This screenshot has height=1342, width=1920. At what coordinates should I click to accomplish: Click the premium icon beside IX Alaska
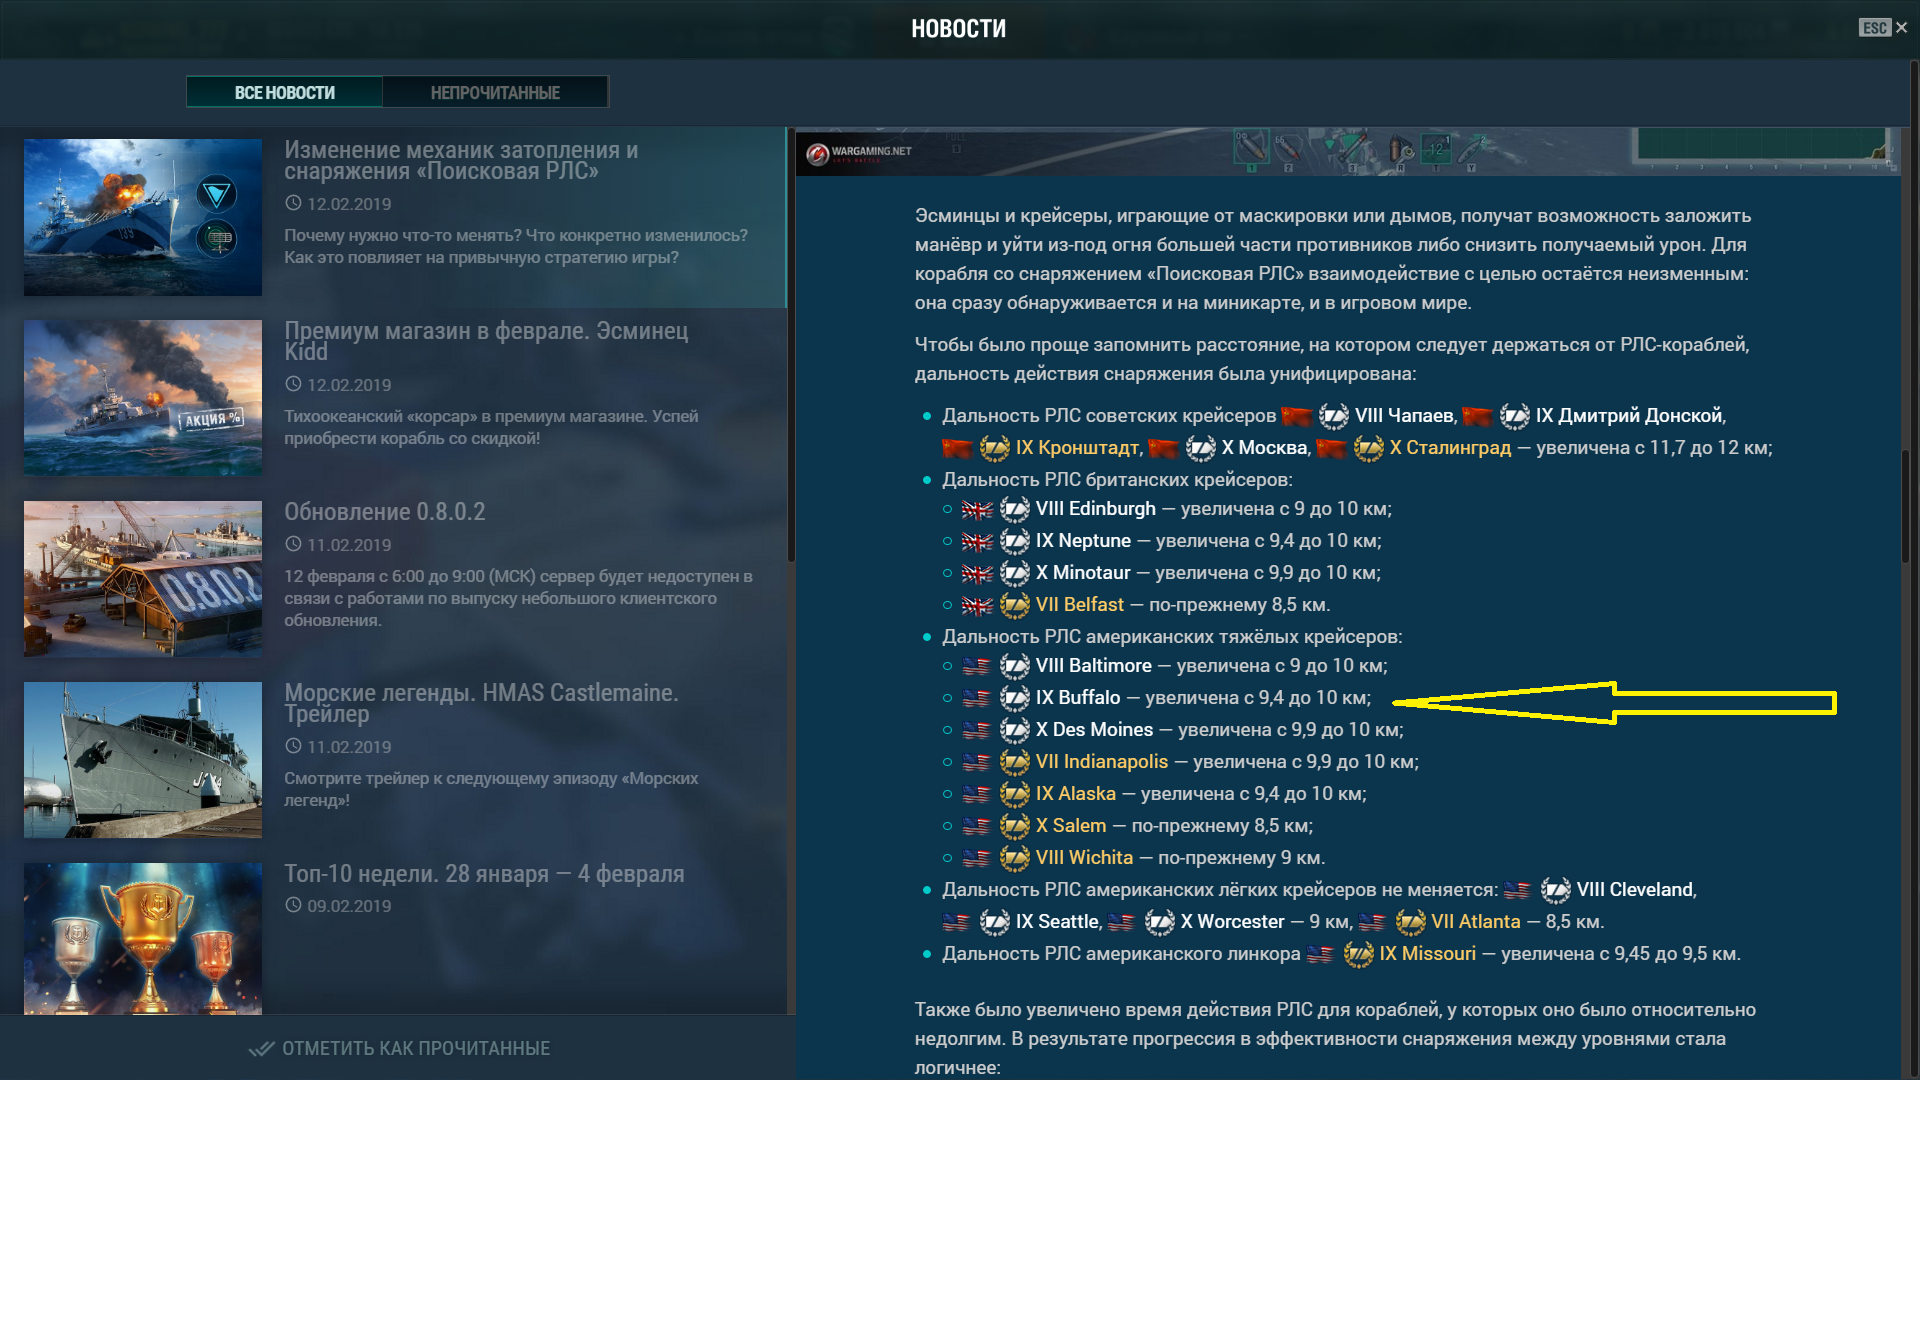click(1014, 794)
